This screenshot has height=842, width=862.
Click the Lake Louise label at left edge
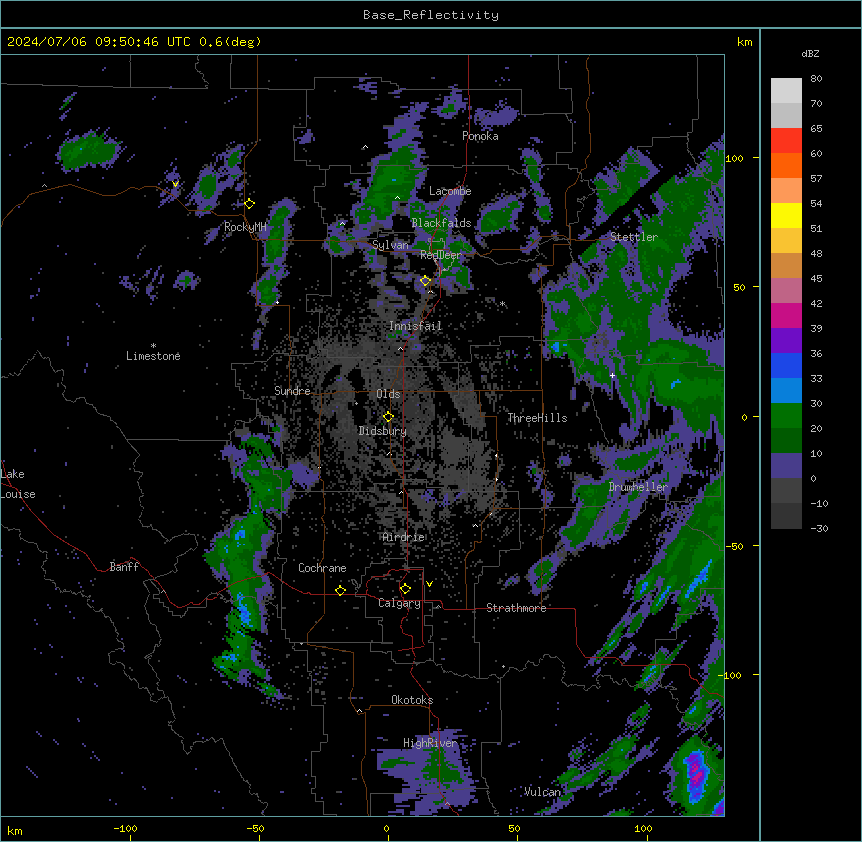click(x=18, y=484)
